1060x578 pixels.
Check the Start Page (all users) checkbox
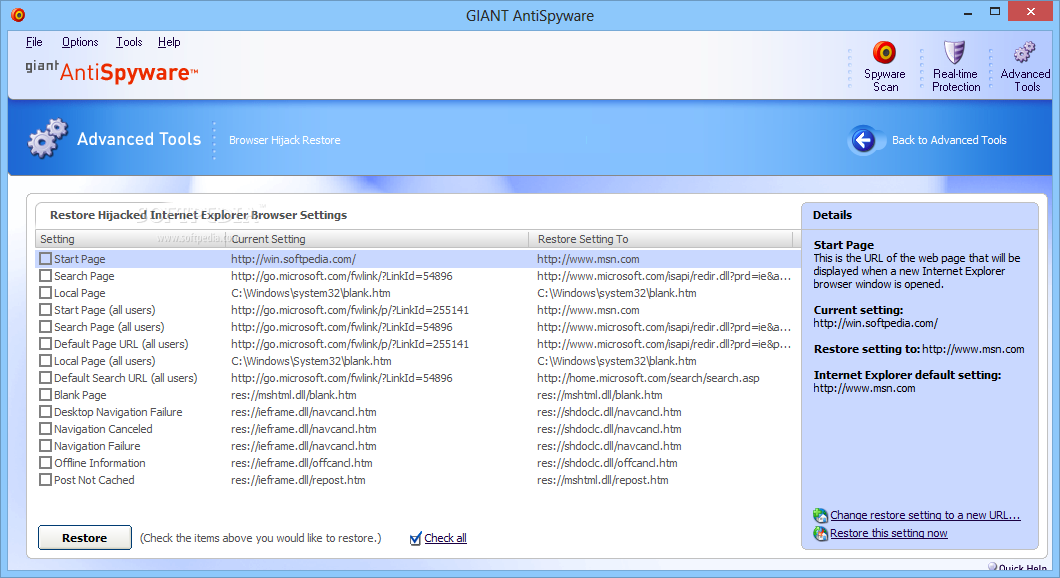click(45, 310)
